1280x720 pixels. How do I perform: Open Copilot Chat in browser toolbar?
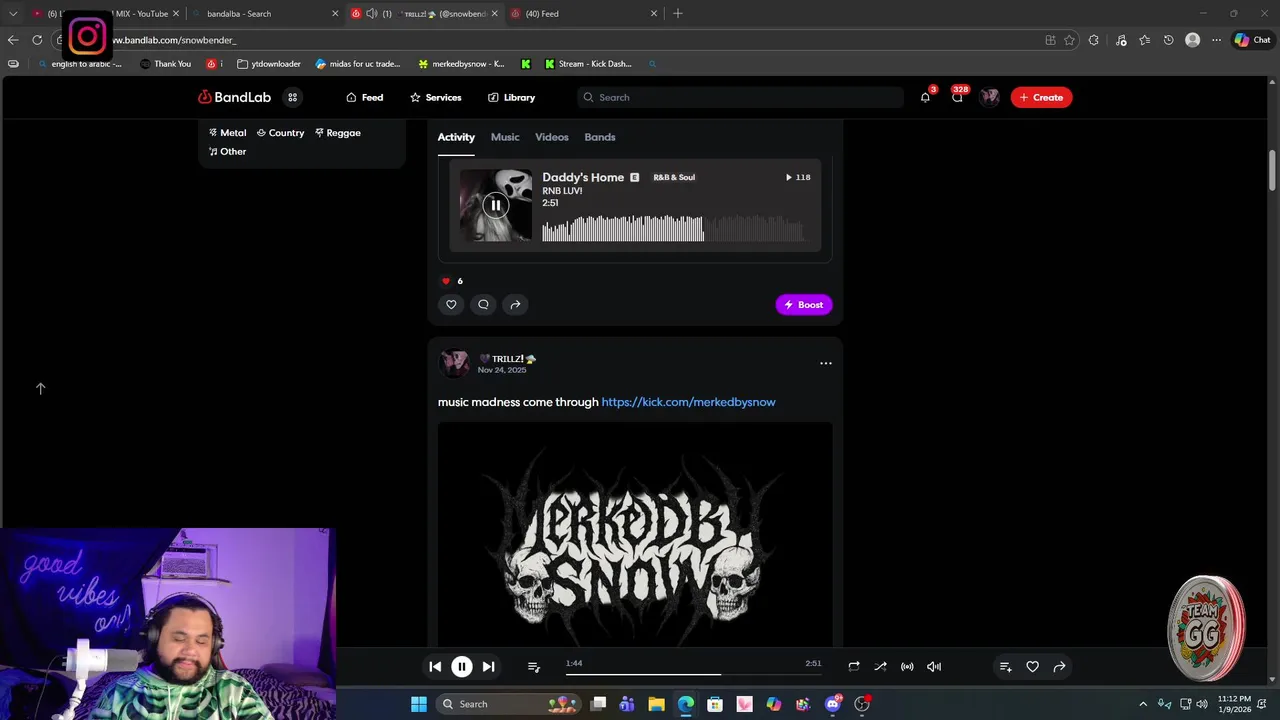1252,40
